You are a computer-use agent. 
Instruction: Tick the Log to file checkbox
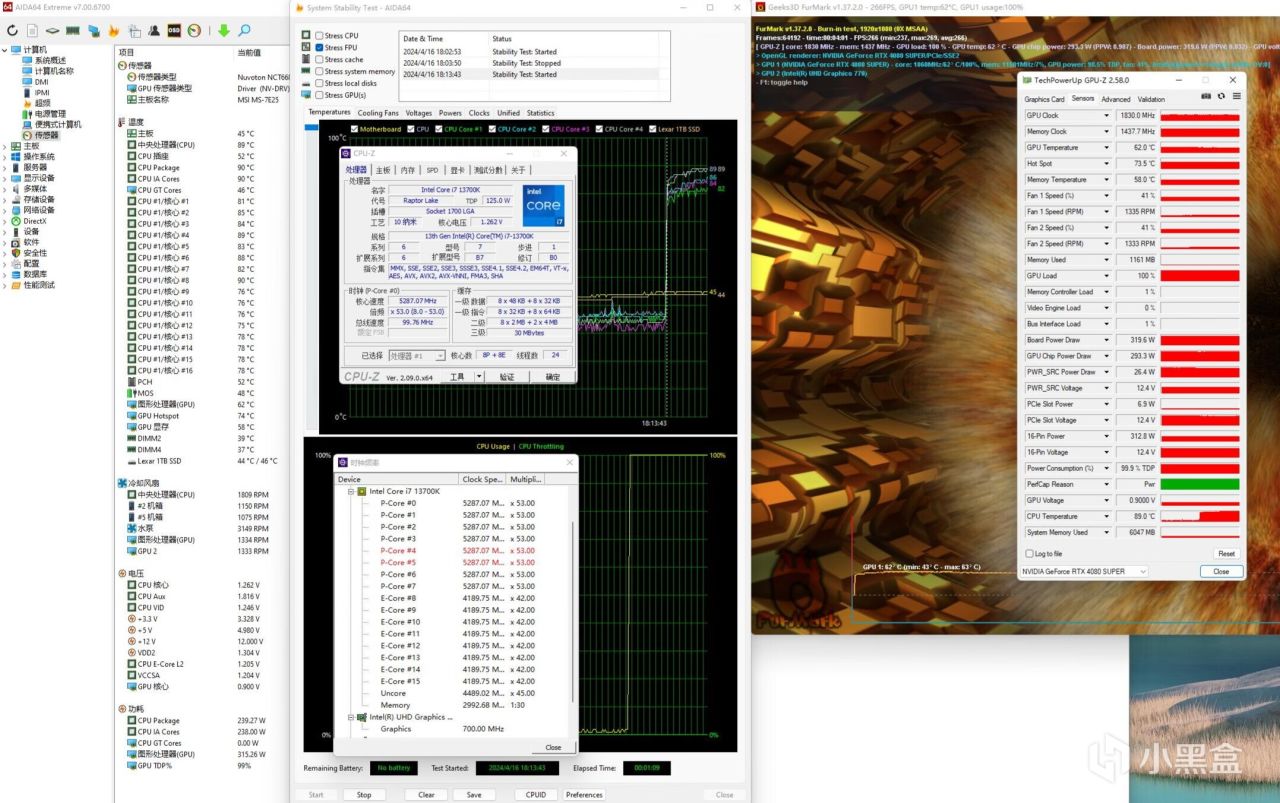click(x=1030, y=553)
